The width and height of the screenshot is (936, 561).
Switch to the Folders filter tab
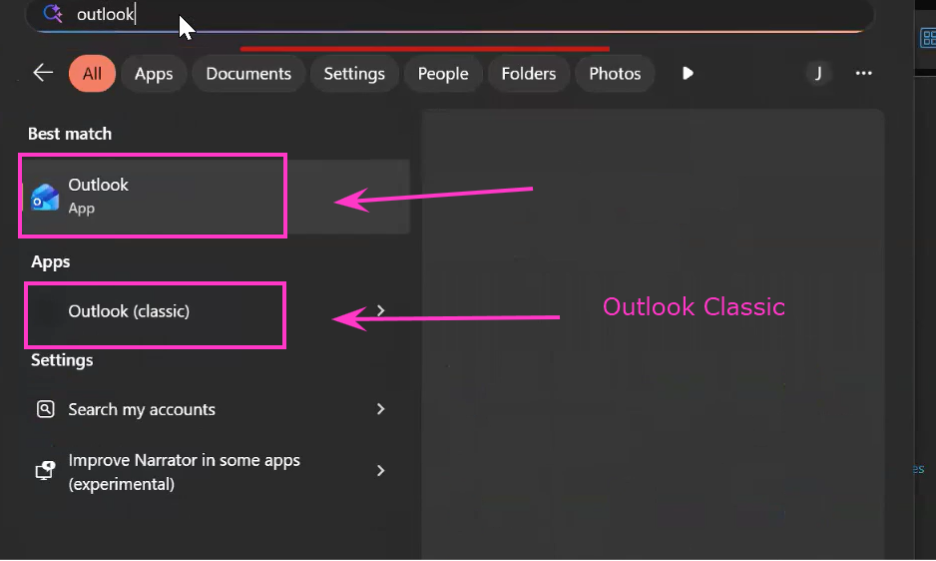tap(528, 73)
